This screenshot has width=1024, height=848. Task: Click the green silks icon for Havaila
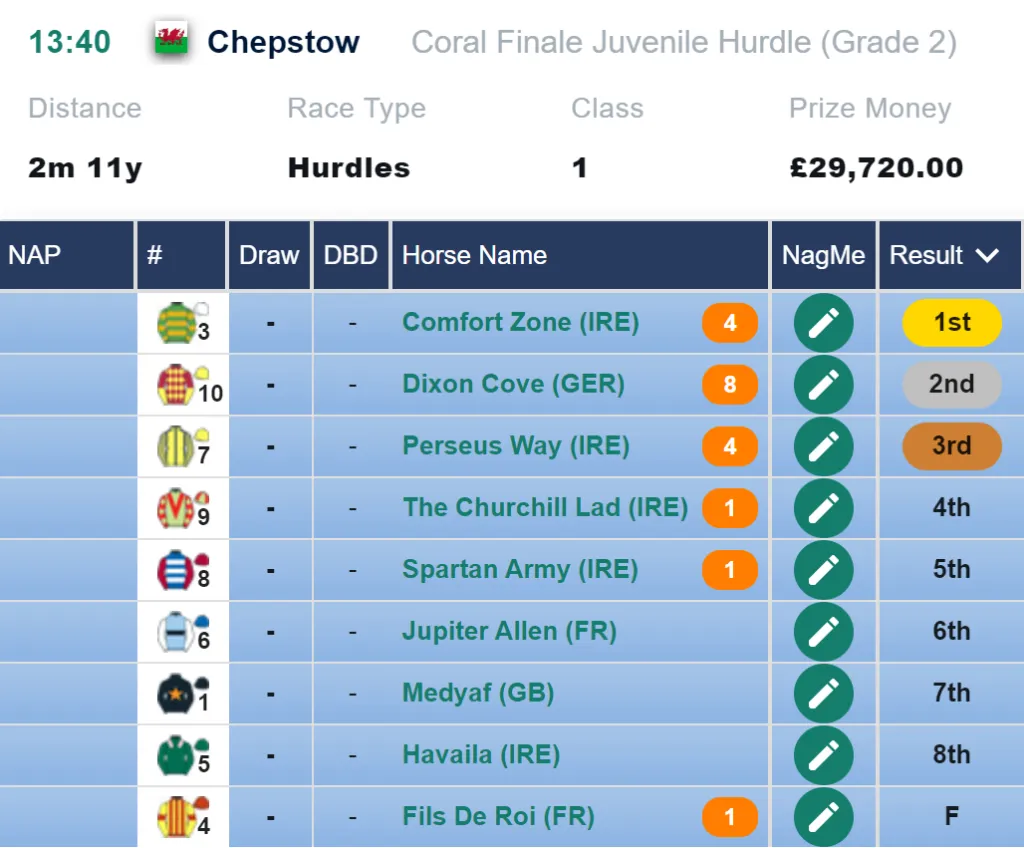pyautogui.click(x=175, y=755)
